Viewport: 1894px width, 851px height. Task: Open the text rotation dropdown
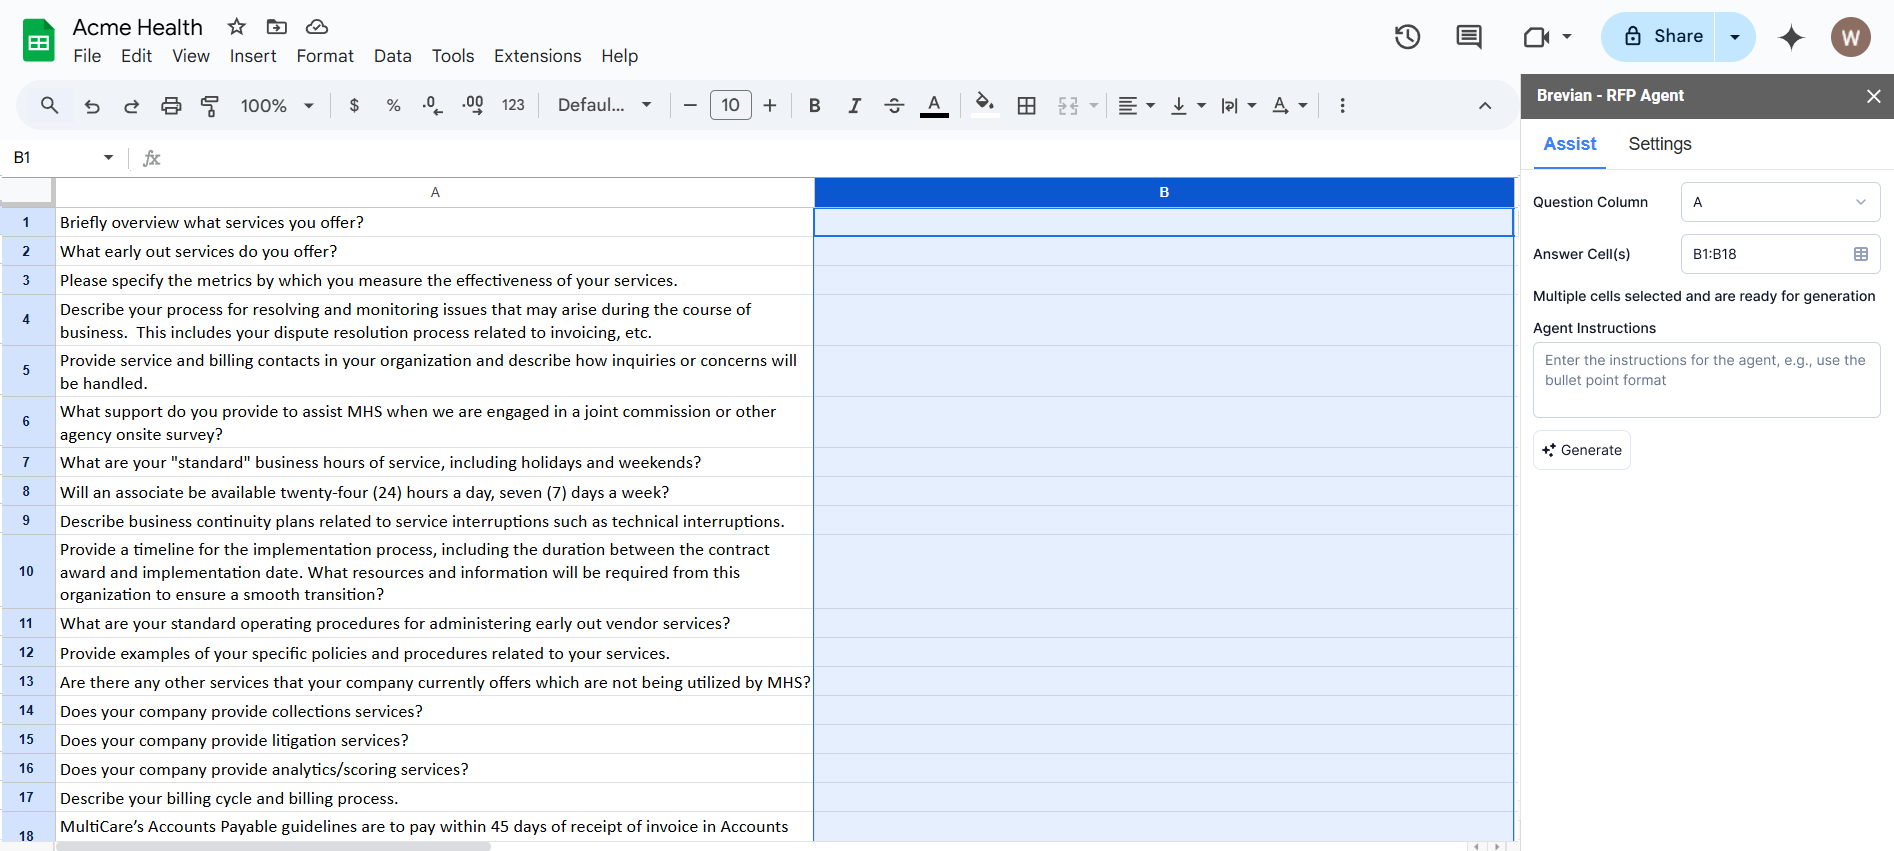click(1289, 105)
